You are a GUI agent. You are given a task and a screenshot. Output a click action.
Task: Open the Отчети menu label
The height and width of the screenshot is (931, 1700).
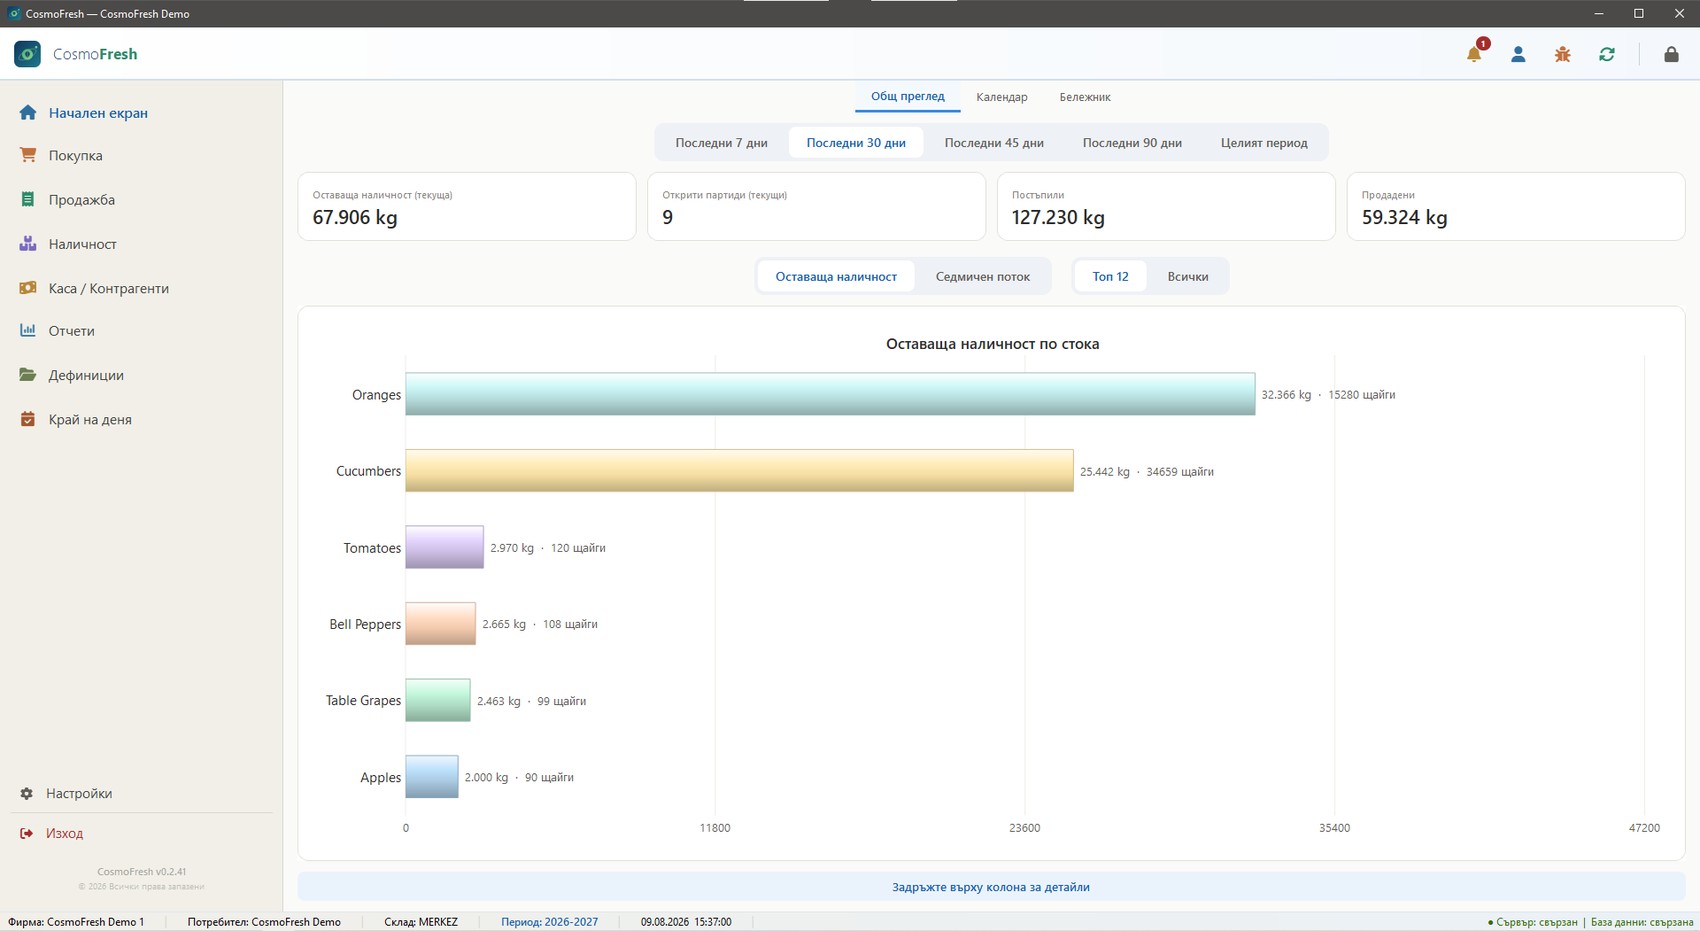[x=72, y=331]
